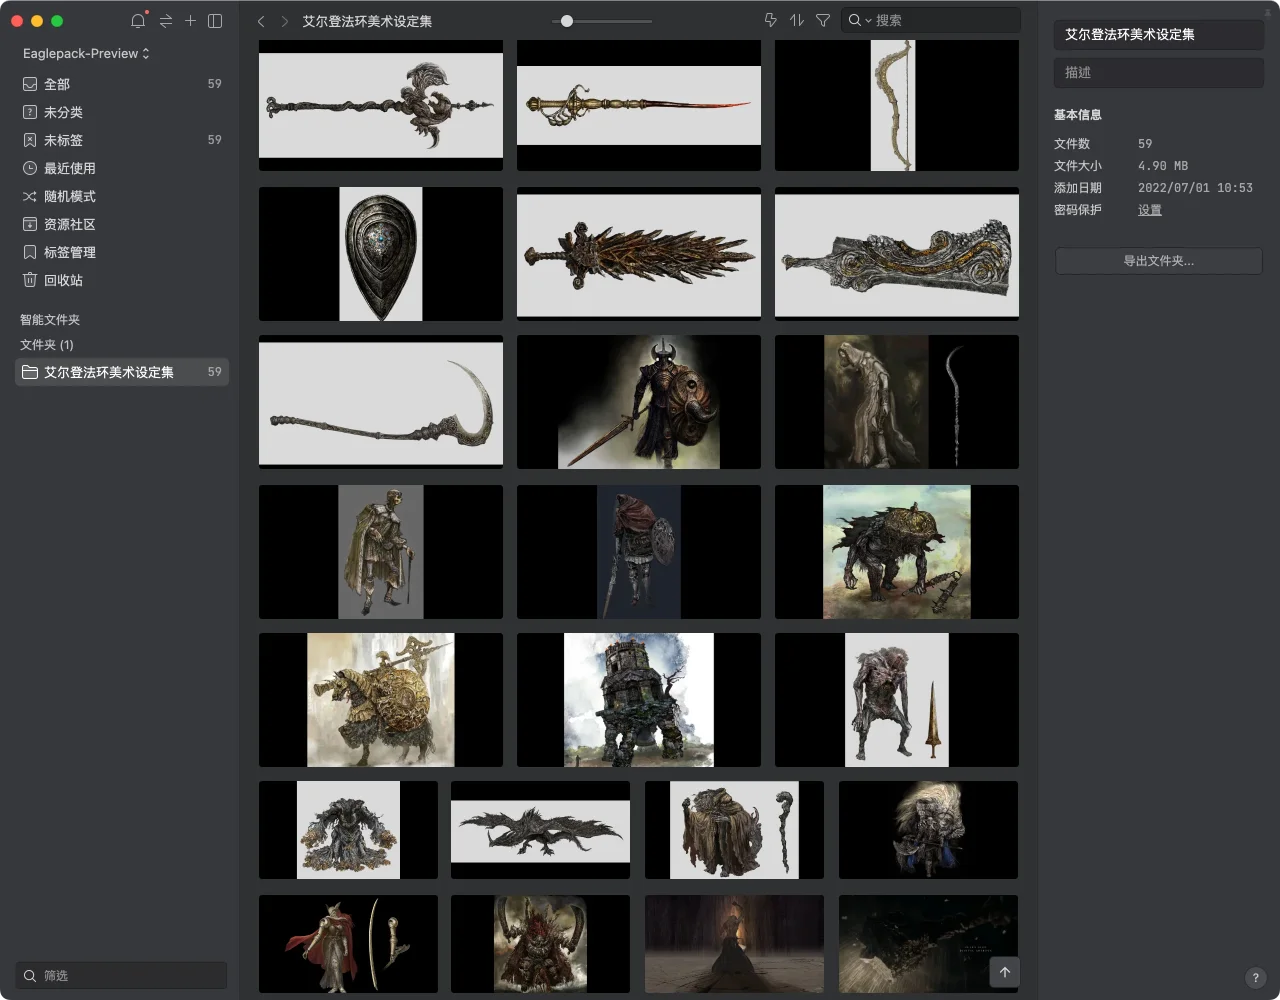Select red-caped figure with bow thumbnail
Screen dimensions: 1280x1000
click(348, 944)
